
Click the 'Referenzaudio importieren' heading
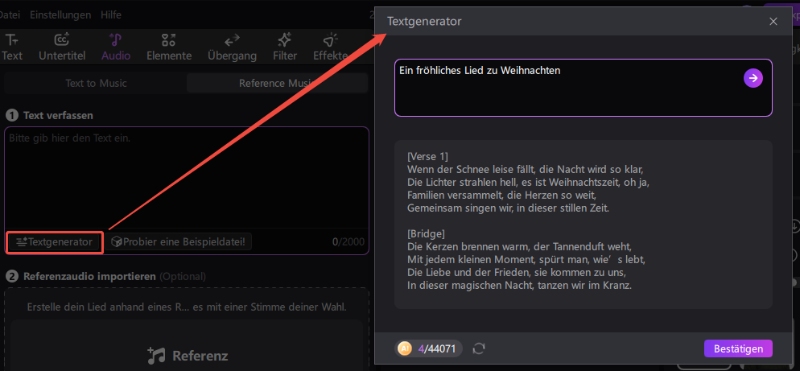coord(89,277)
